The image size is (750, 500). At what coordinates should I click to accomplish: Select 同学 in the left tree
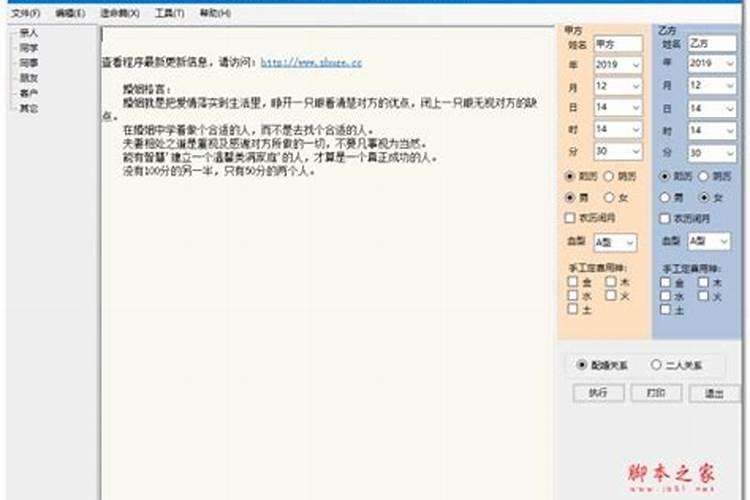point(28,48)
